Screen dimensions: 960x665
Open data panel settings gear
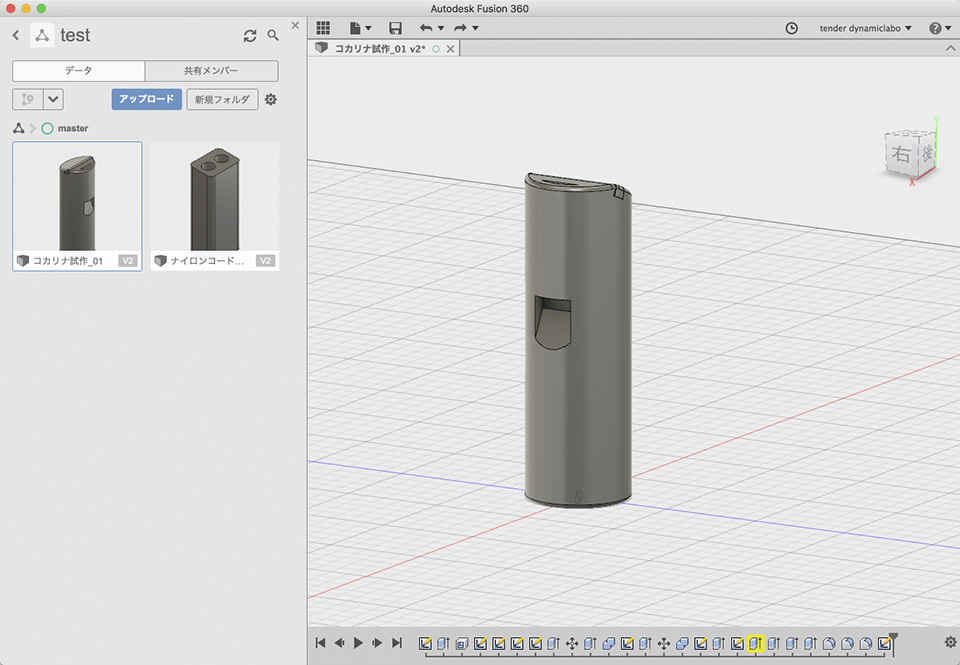click(x=271, y=99)
